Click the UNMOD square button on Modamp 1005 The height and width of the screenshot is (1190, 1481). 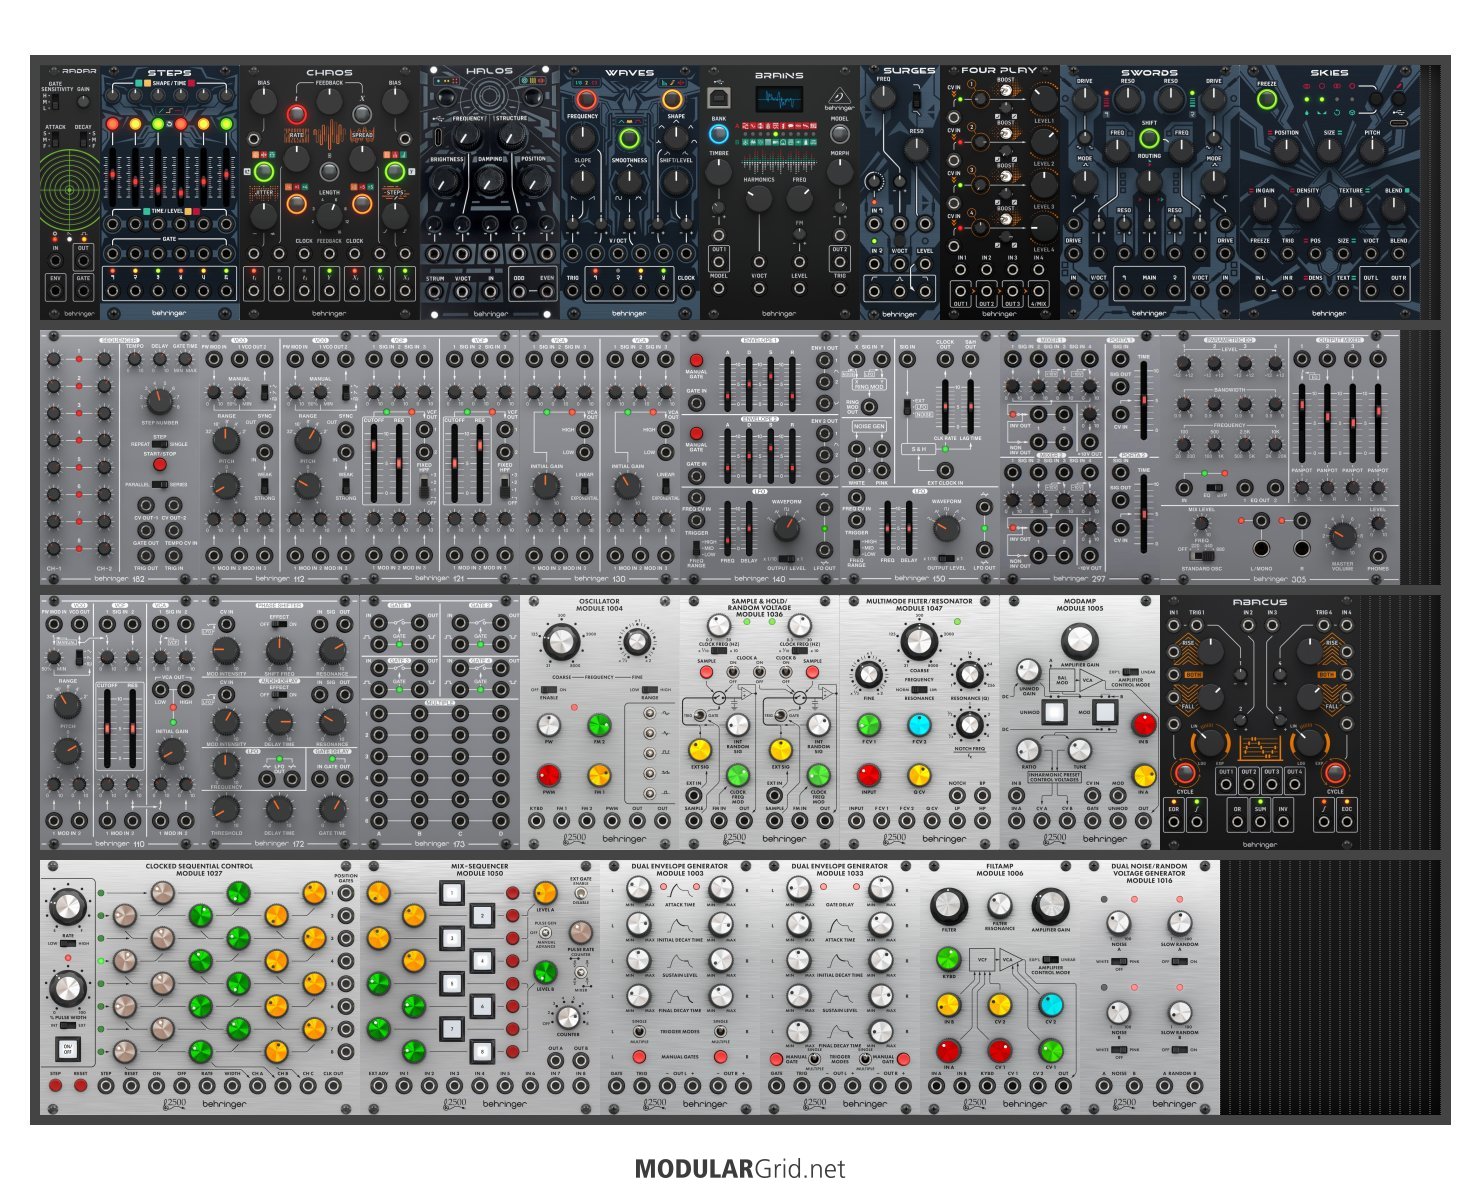point(1053,713)
